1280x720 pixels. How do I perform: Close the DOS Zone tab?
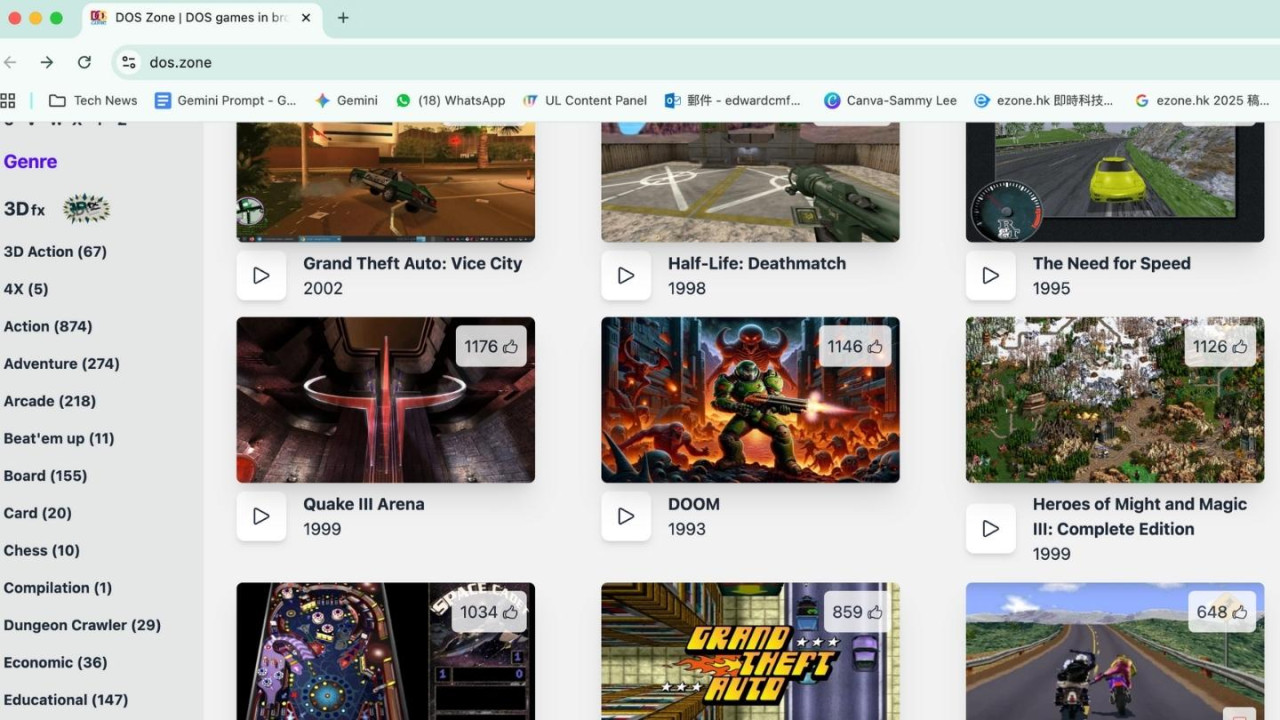click(306, 18)
